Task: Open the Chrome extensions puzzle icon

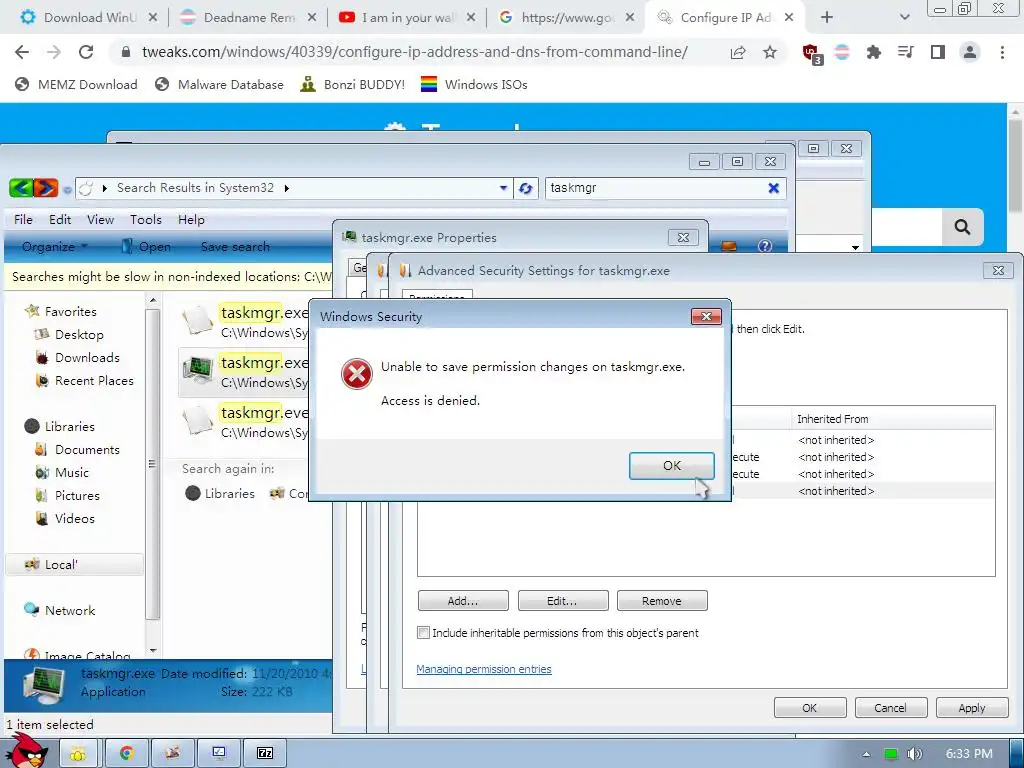Action: pos(873,52)
